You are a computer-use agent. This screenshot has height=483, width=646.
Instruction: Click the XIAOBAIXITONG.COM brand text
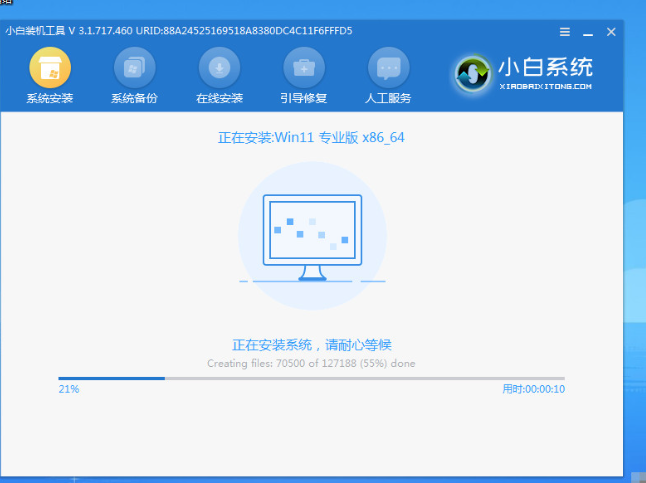tap(545, 87)
